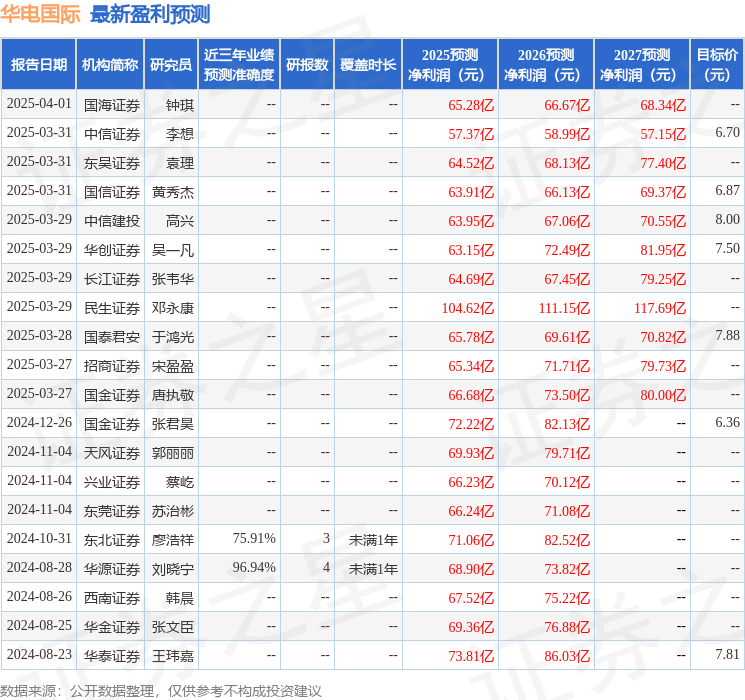Select the 东吴证券 institution cell

pos(112,163)
